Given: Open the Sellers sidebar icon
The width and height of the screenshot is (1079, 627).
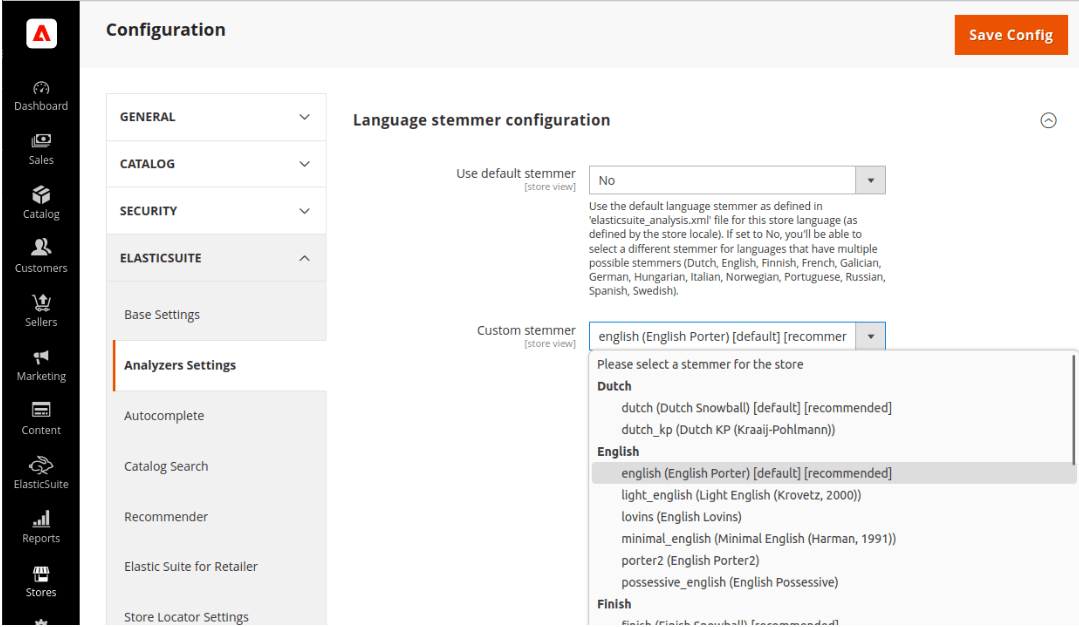Looking at the screenshot, I should pyautogui.click(x=41, y=304).
